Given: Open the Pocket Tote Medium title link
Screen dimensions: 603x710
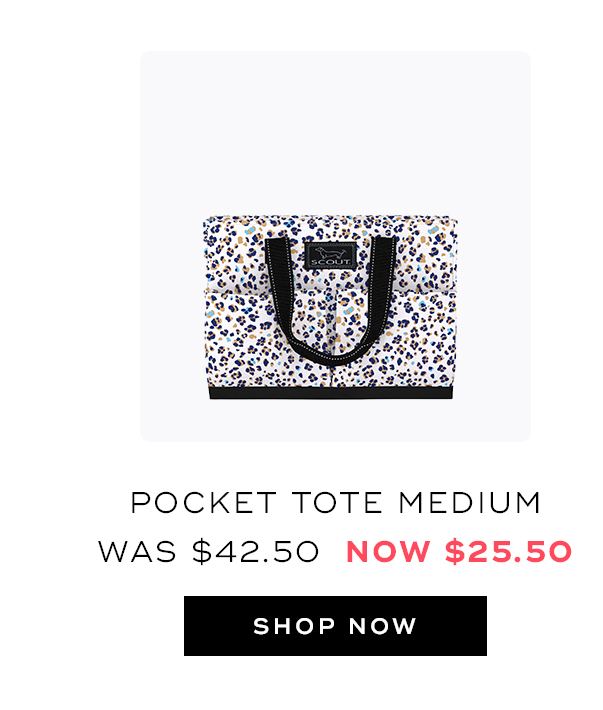Looking at the screenshot, I should coord(335,503).
